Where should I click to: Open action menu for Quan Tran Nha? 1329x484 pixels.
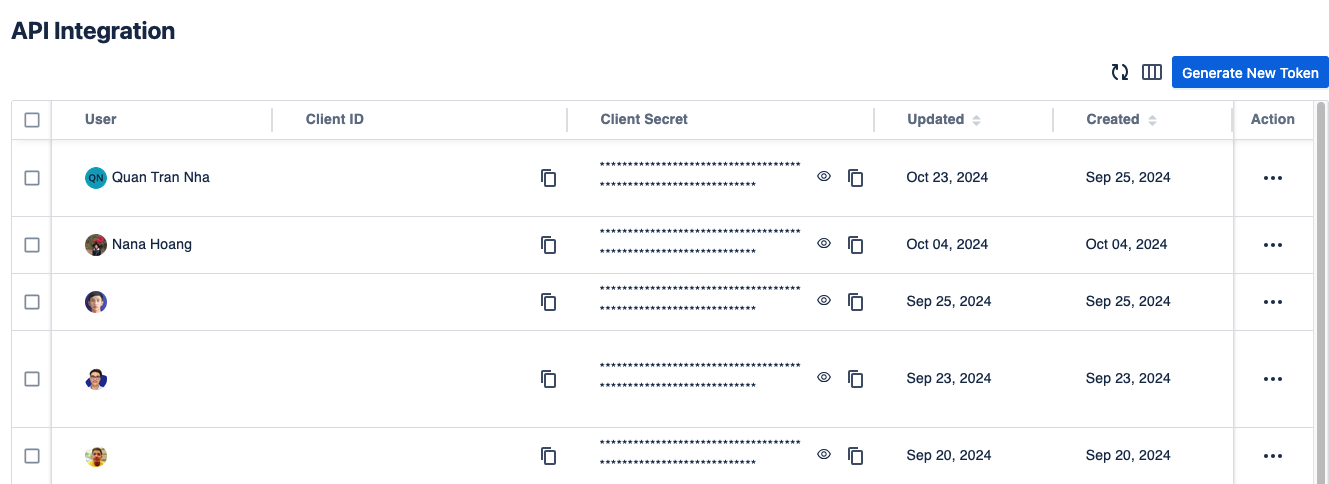(1272, 178)
